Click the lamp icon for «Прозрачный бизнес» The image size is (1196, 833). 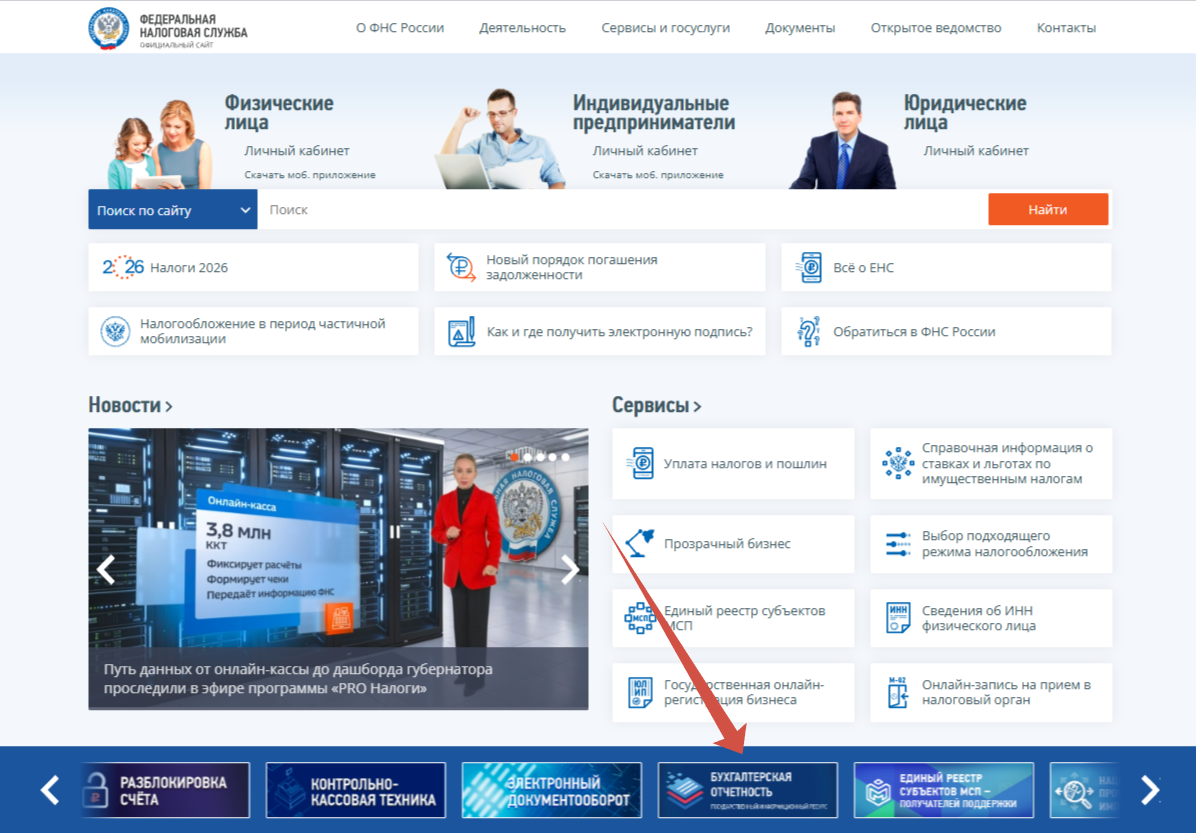coord(640,544)
